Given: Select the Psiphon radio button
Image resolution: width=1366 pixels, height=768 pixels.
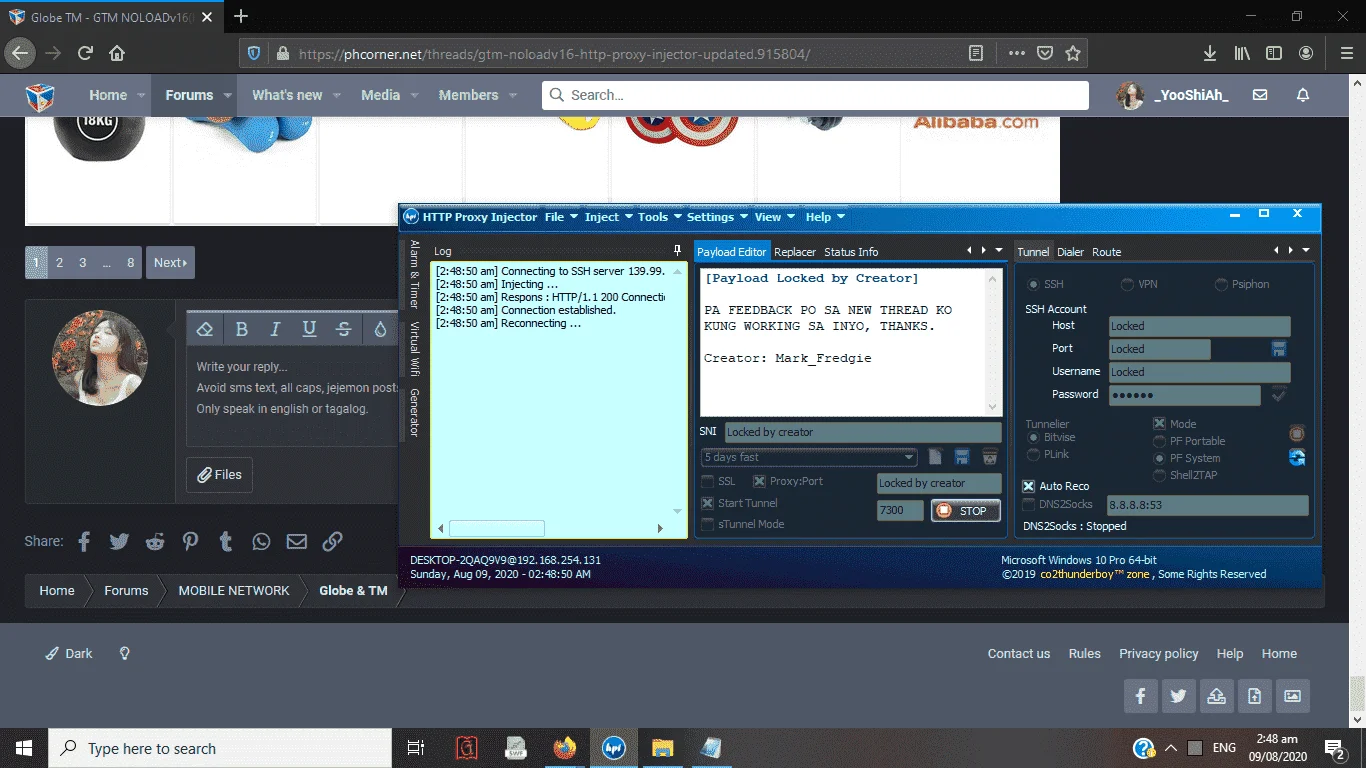Looking at the screenshot, I should point(1221,284).
